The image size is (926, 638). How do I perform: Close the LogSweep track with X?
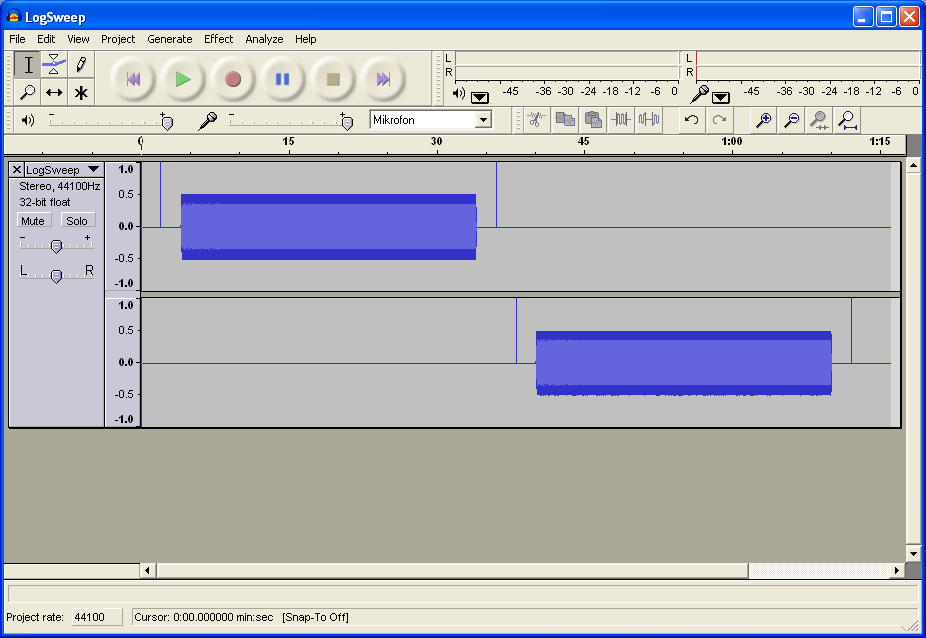pos(17,170)
